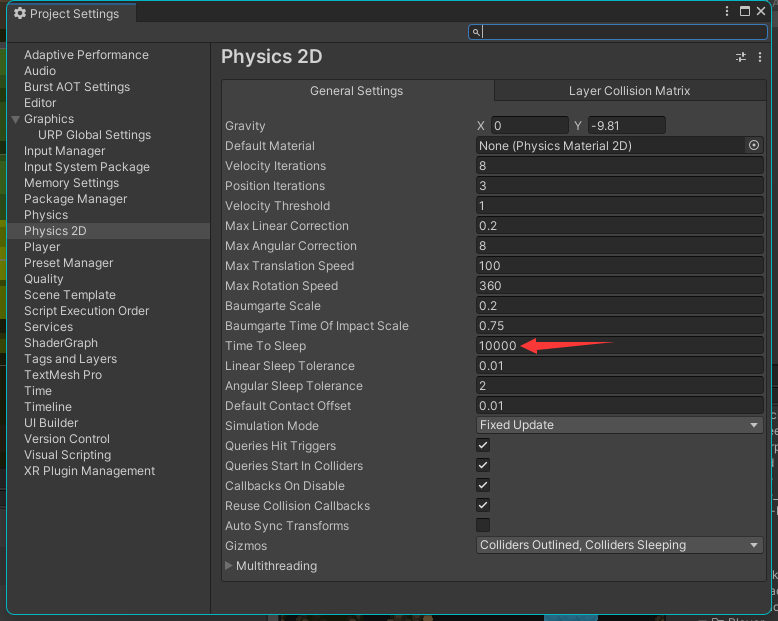Click the window kebab menu icon
This screenshot has height=621, width=778.
click(727, 11)
